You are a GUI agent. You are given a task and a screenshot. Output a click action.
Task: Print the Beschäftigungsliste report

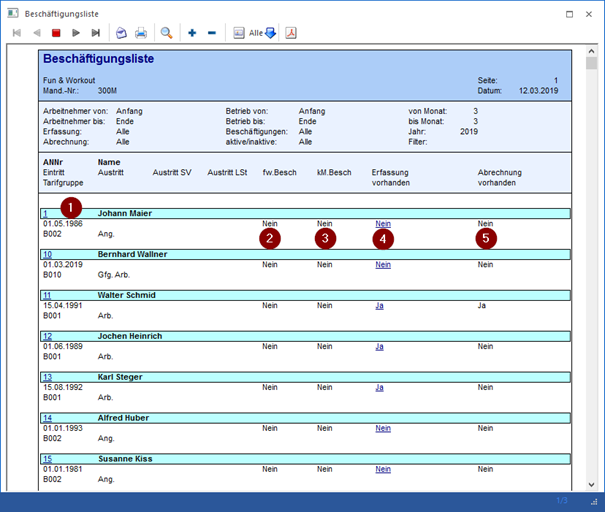tap(141, 33)
